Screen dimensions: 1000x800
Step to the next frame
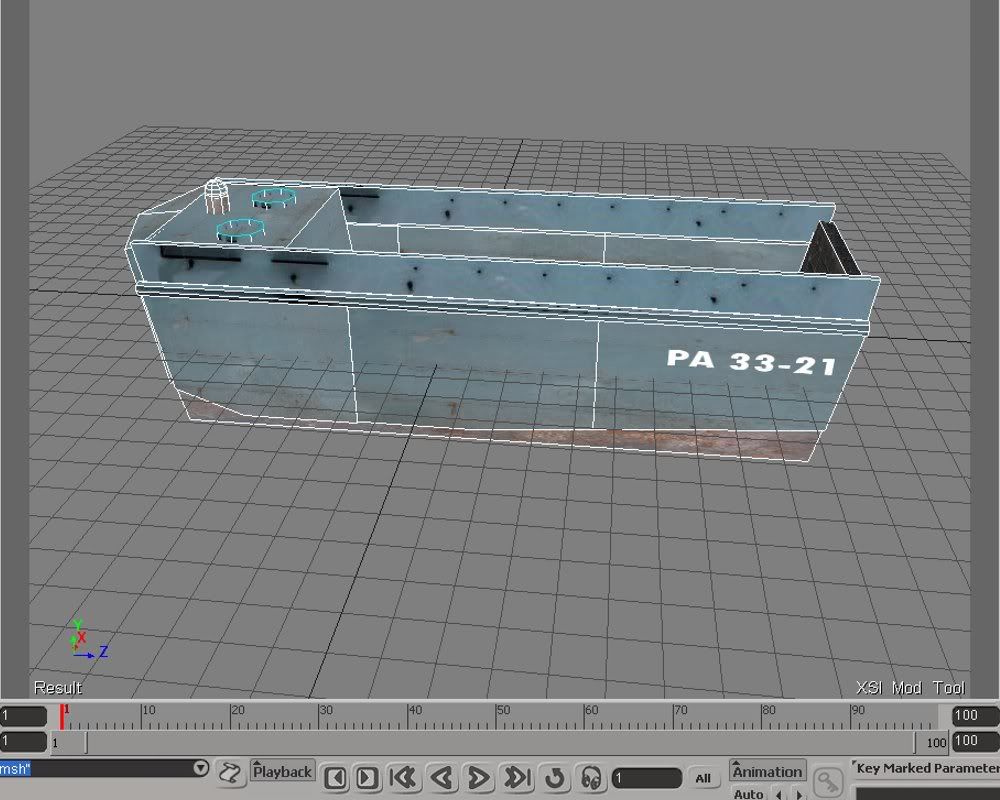pos(366,778)
